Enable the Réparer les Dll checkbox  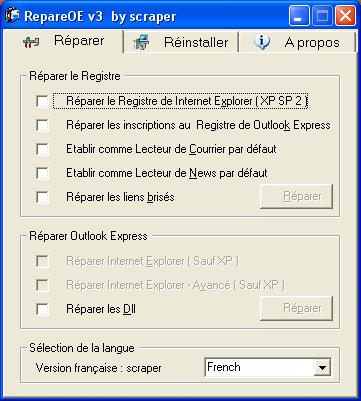coord(42,309)
